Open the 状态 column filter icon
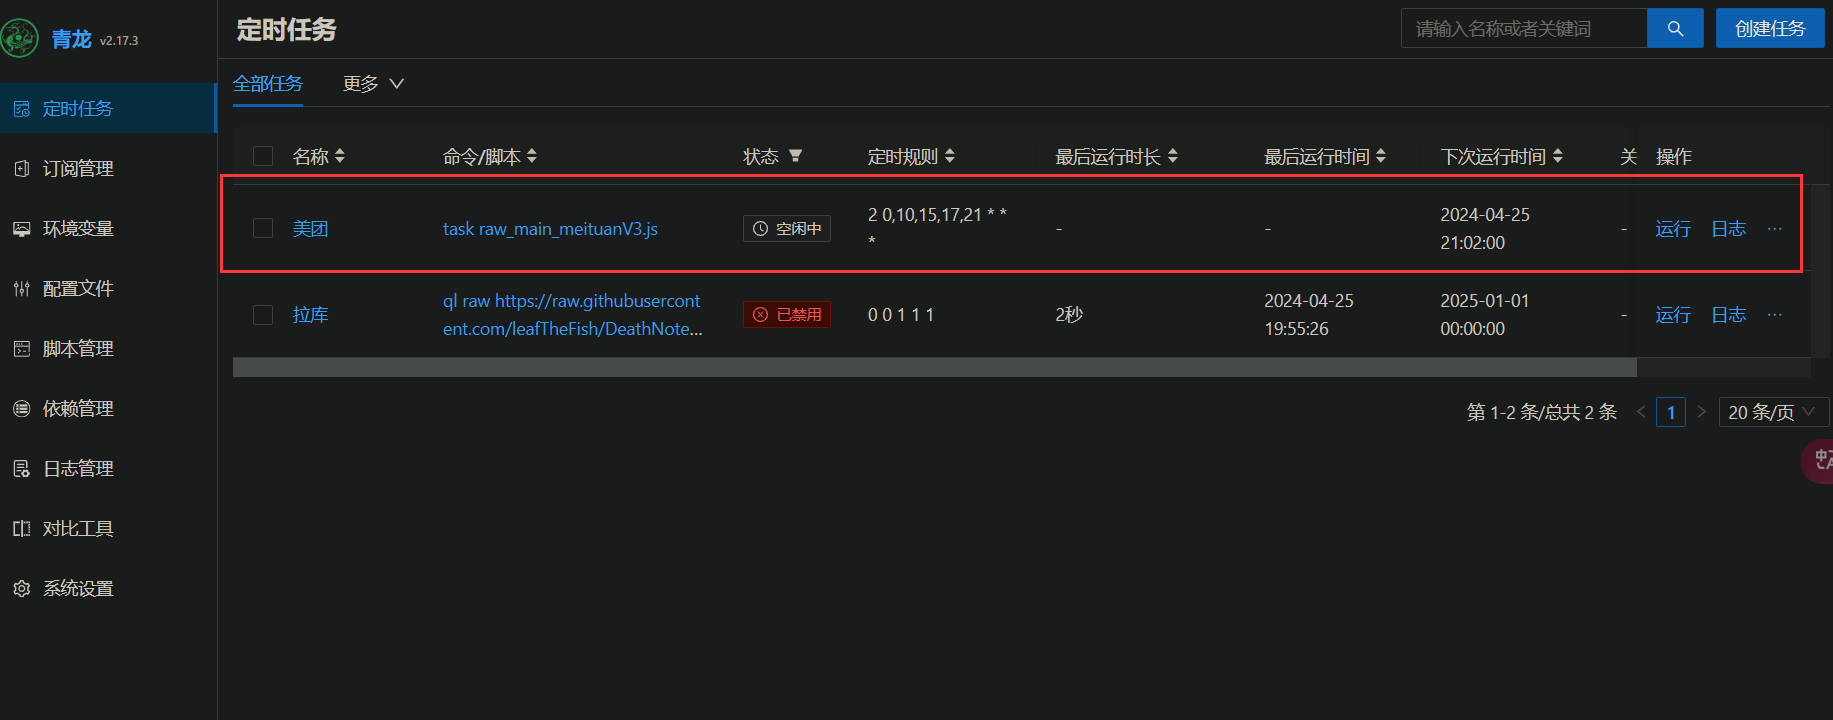 (796, 156)
